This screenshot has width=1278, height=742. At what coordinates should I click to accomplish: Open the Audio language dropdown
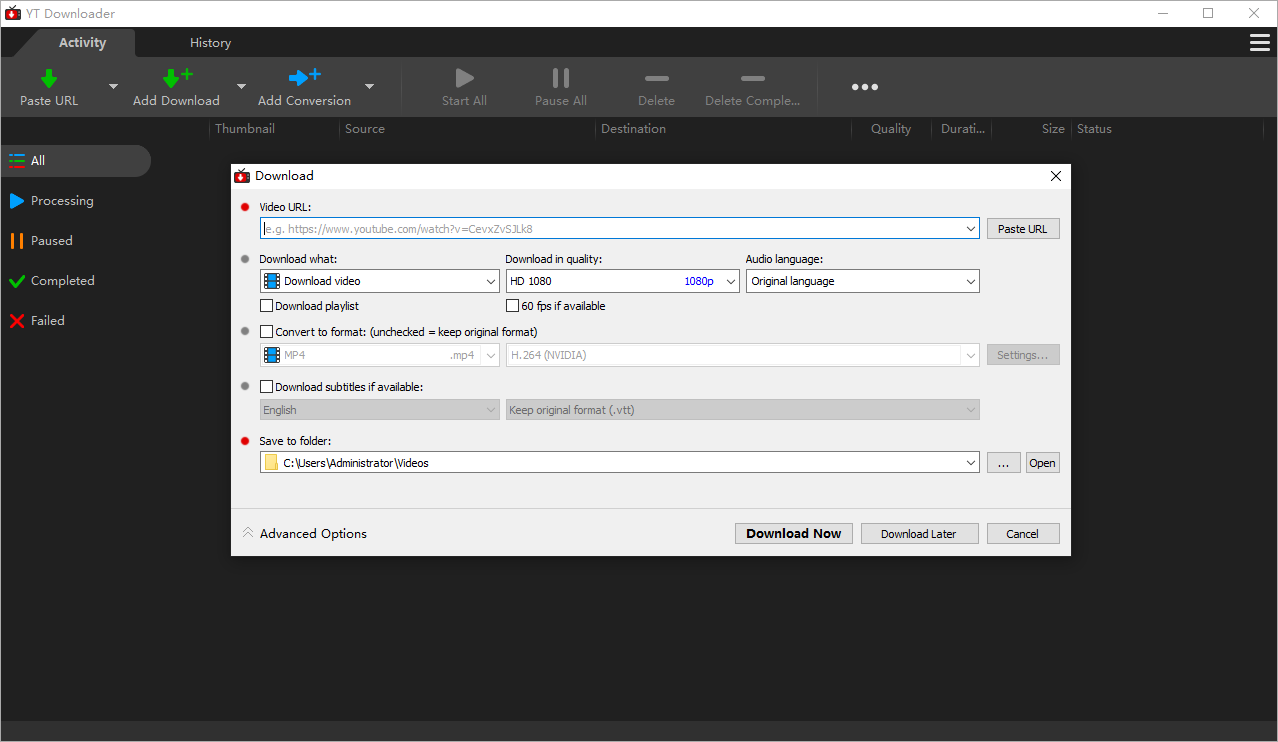tap(862, 282)
